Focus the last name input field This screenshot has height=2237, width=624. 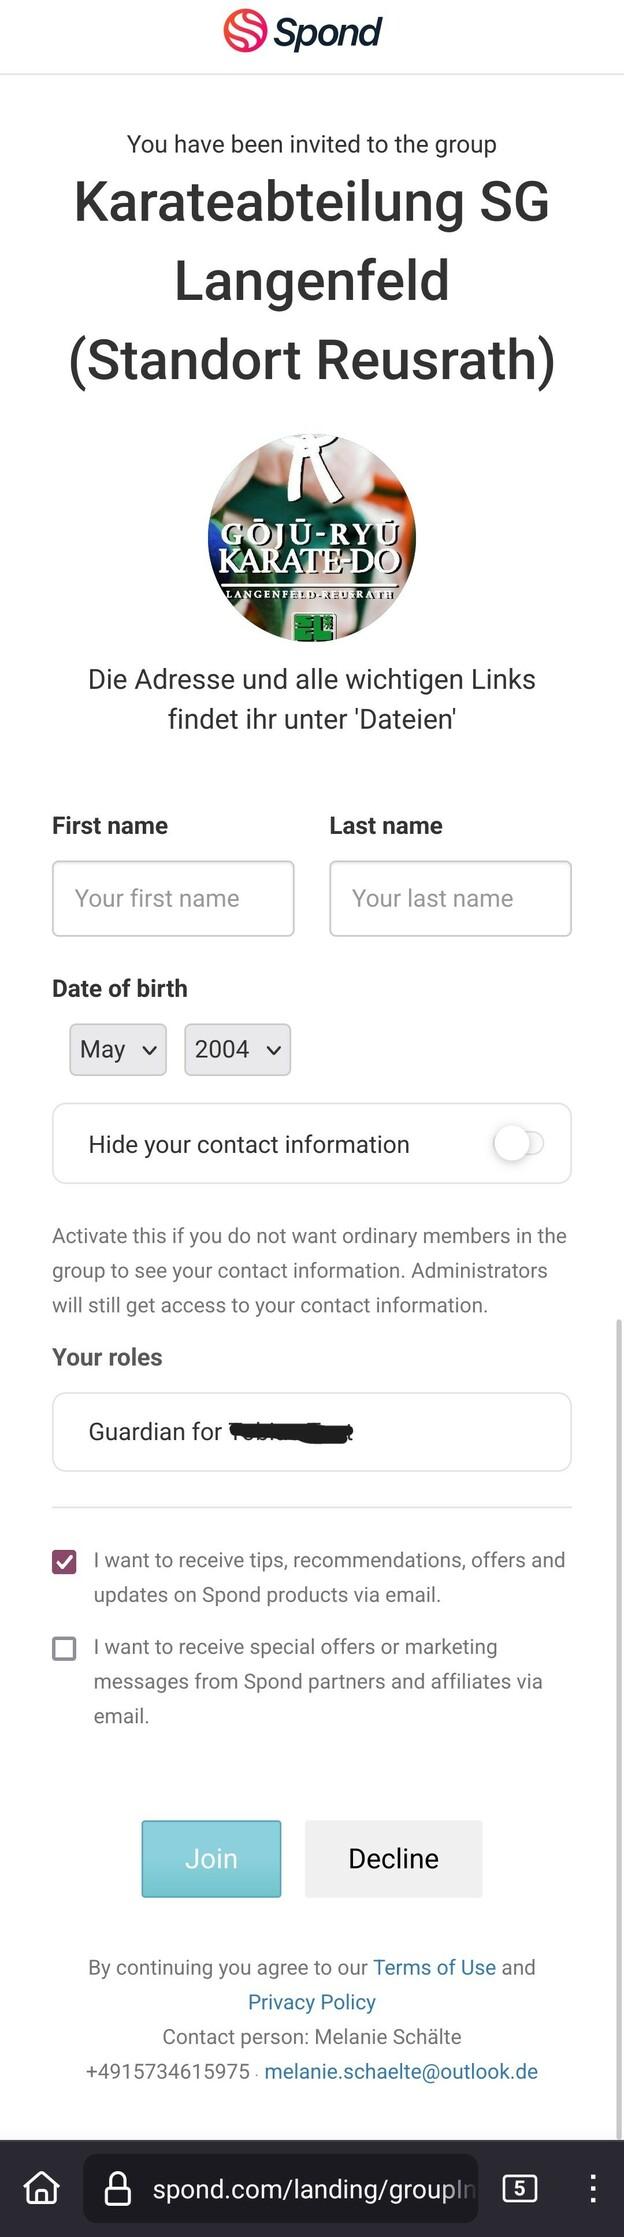click(450, 898)
